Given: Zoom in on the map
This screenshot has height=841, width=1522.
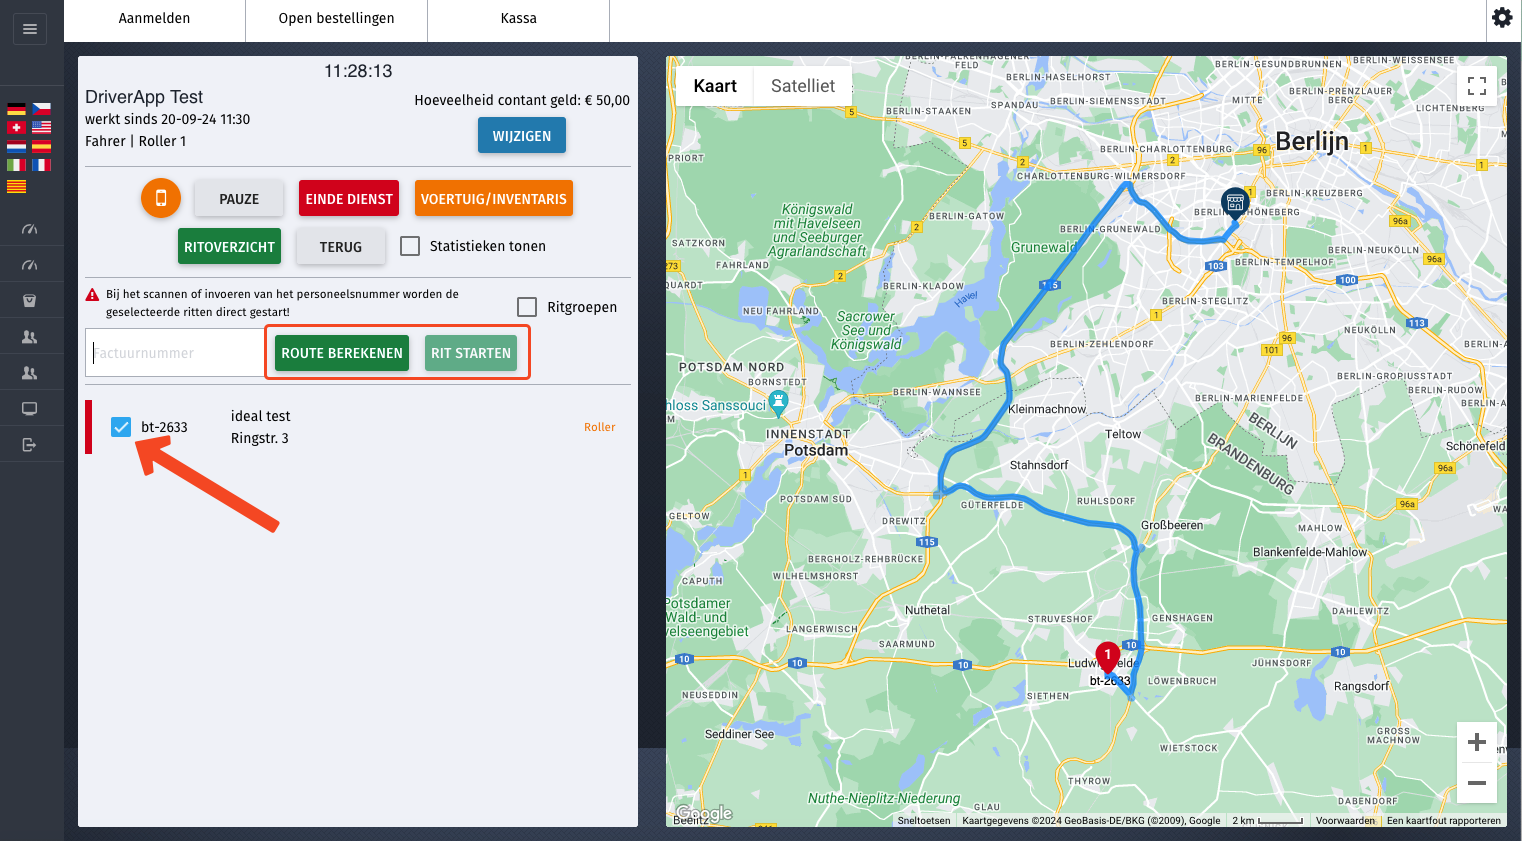Looking at the screenshot, I should point(1476,742).
